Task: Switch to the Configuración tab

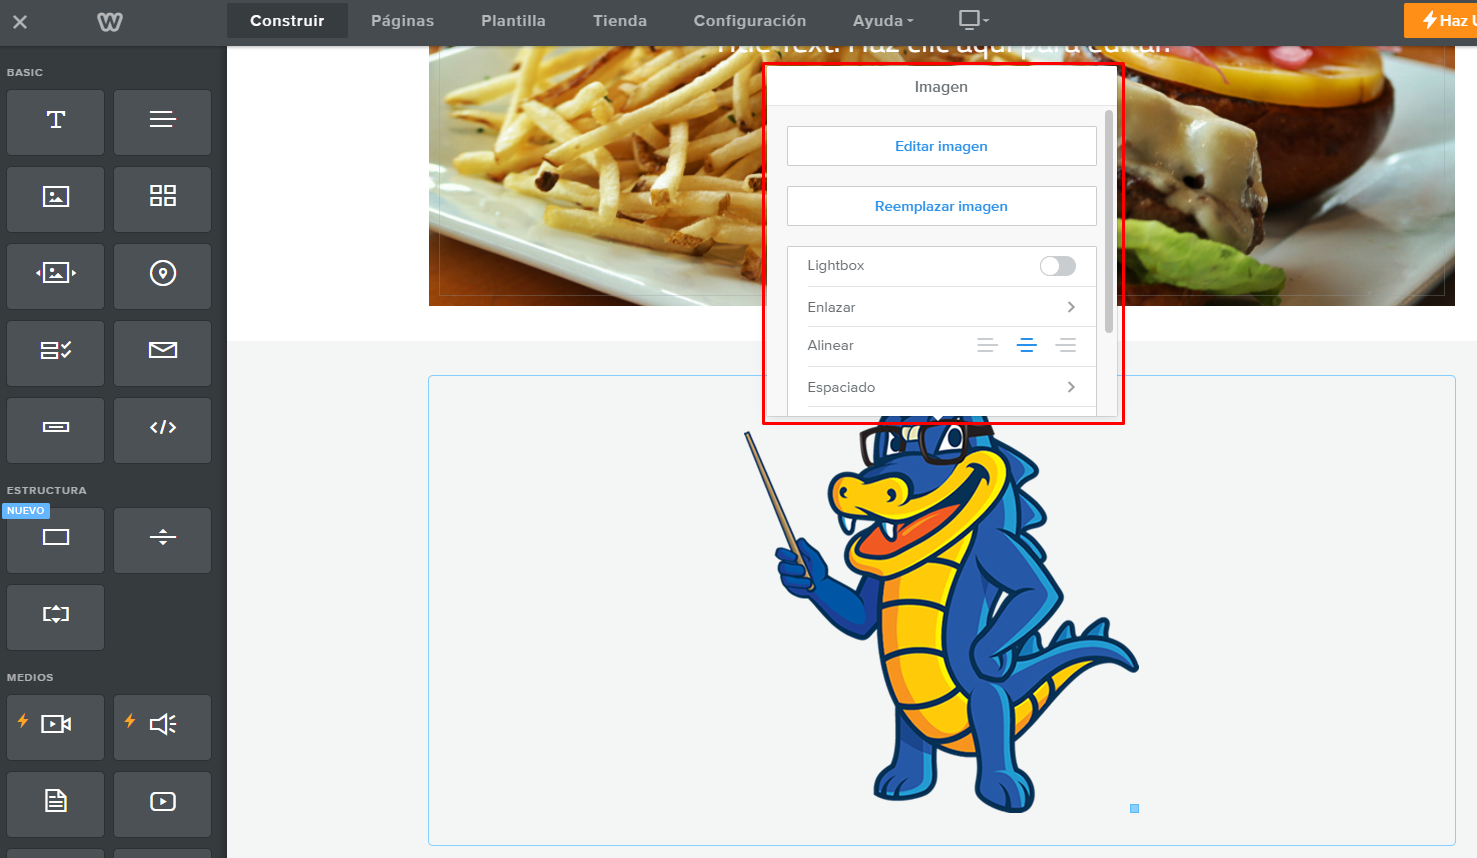Action: 750,21
